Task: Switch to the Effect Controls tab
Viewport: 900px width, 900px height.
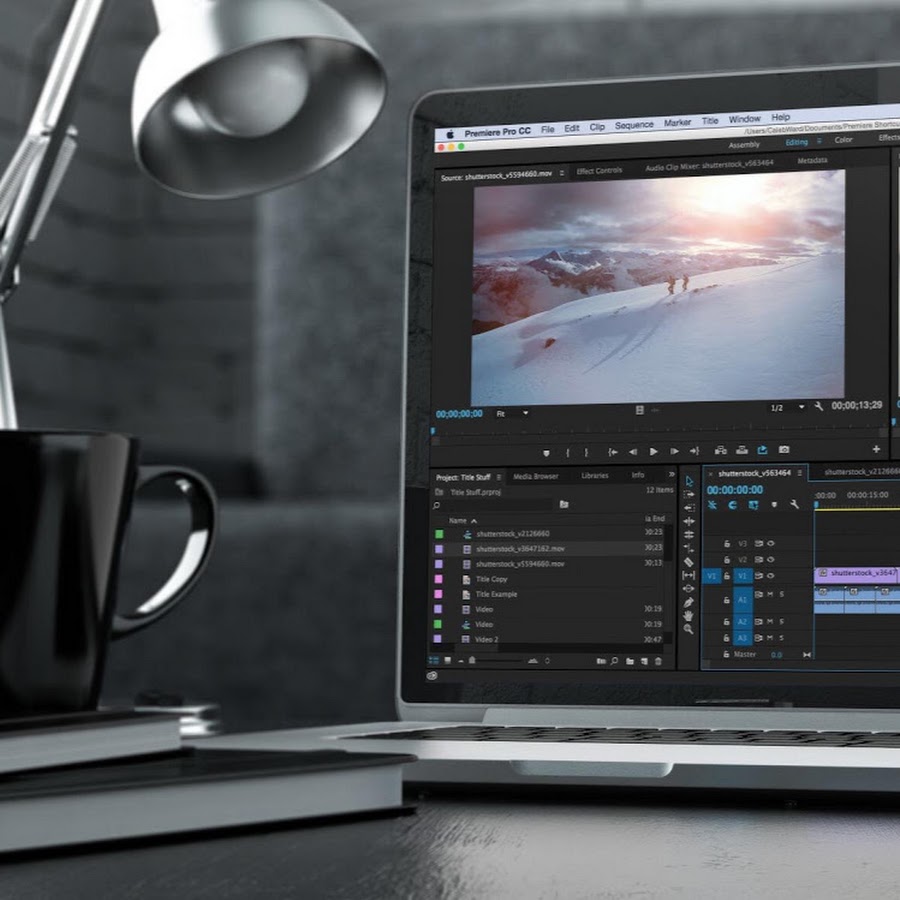Action: (600, 171)
